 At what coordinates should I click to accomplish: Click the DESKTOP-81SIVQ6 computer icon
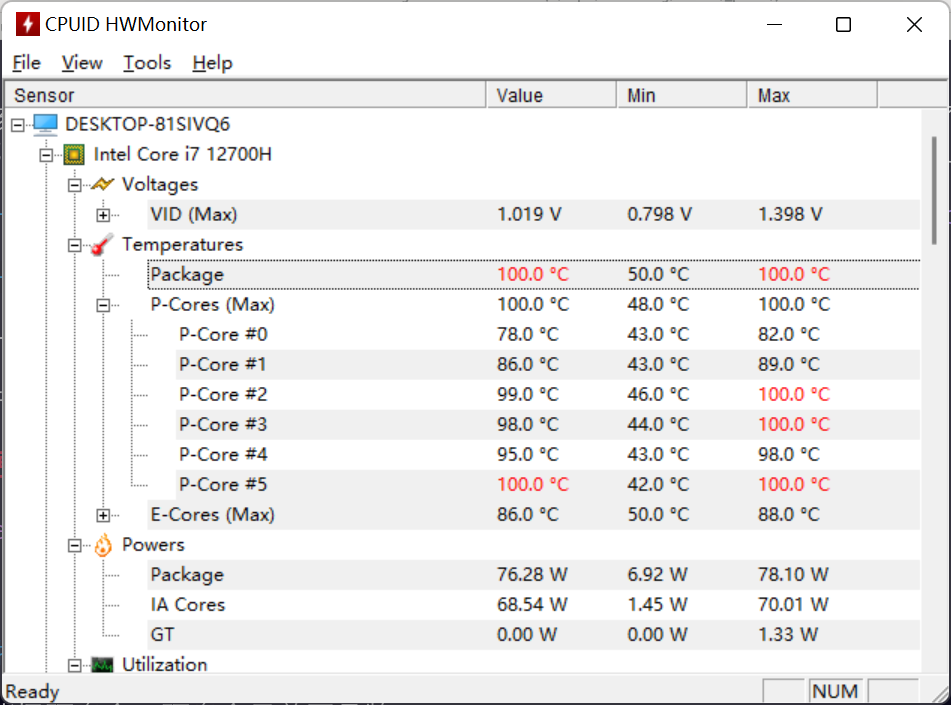click(x=45, y=124)
